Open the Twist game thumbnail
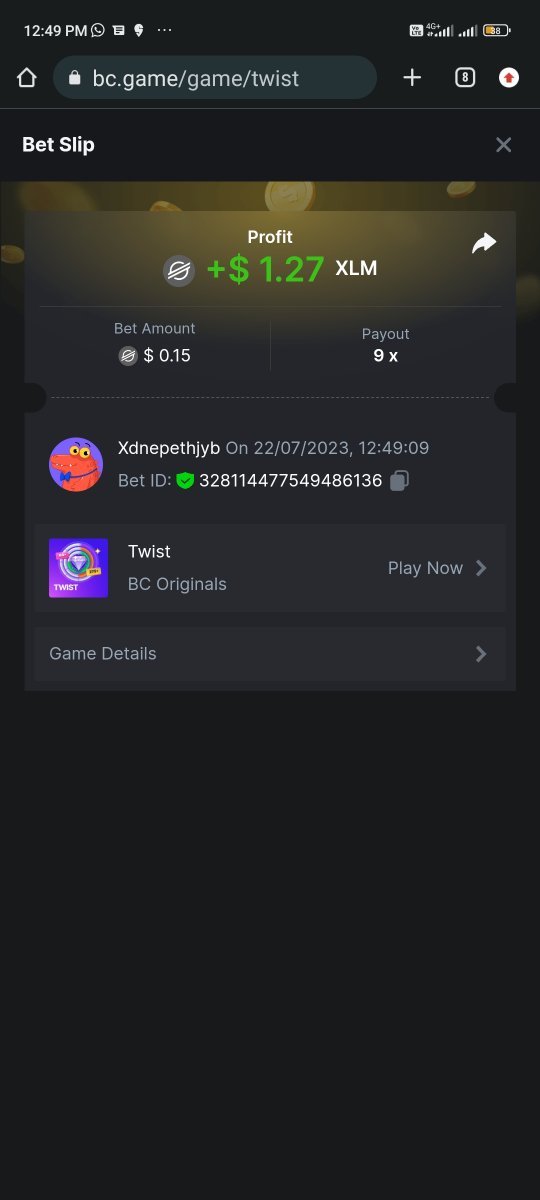This screenshot has height=1200, width=540. click(x=78, y=568)
